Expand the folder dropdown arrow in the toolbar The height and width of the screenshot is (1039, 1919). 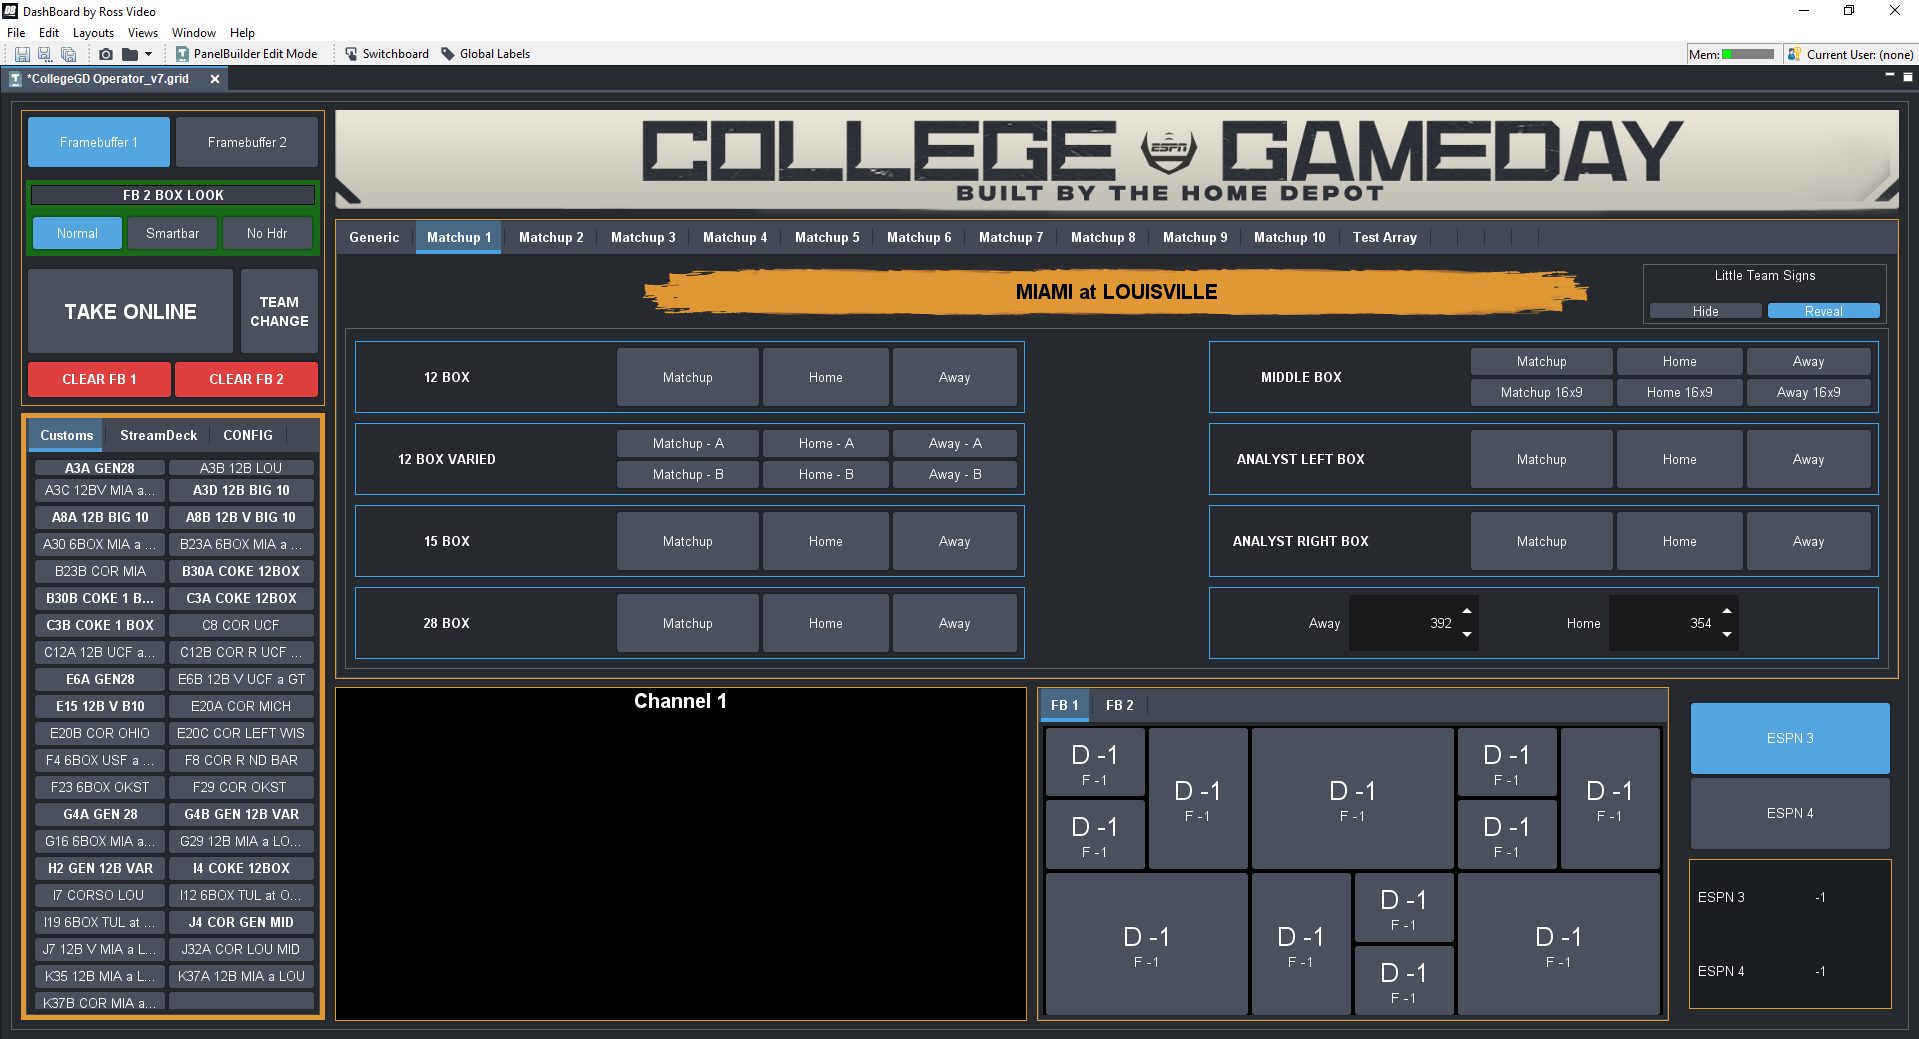149,54
